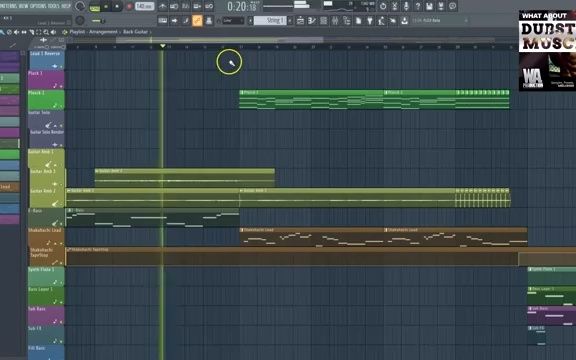Select the first green Pluck 2 clip
This screenshot has width=576, height=360.
tap(311, 100)
